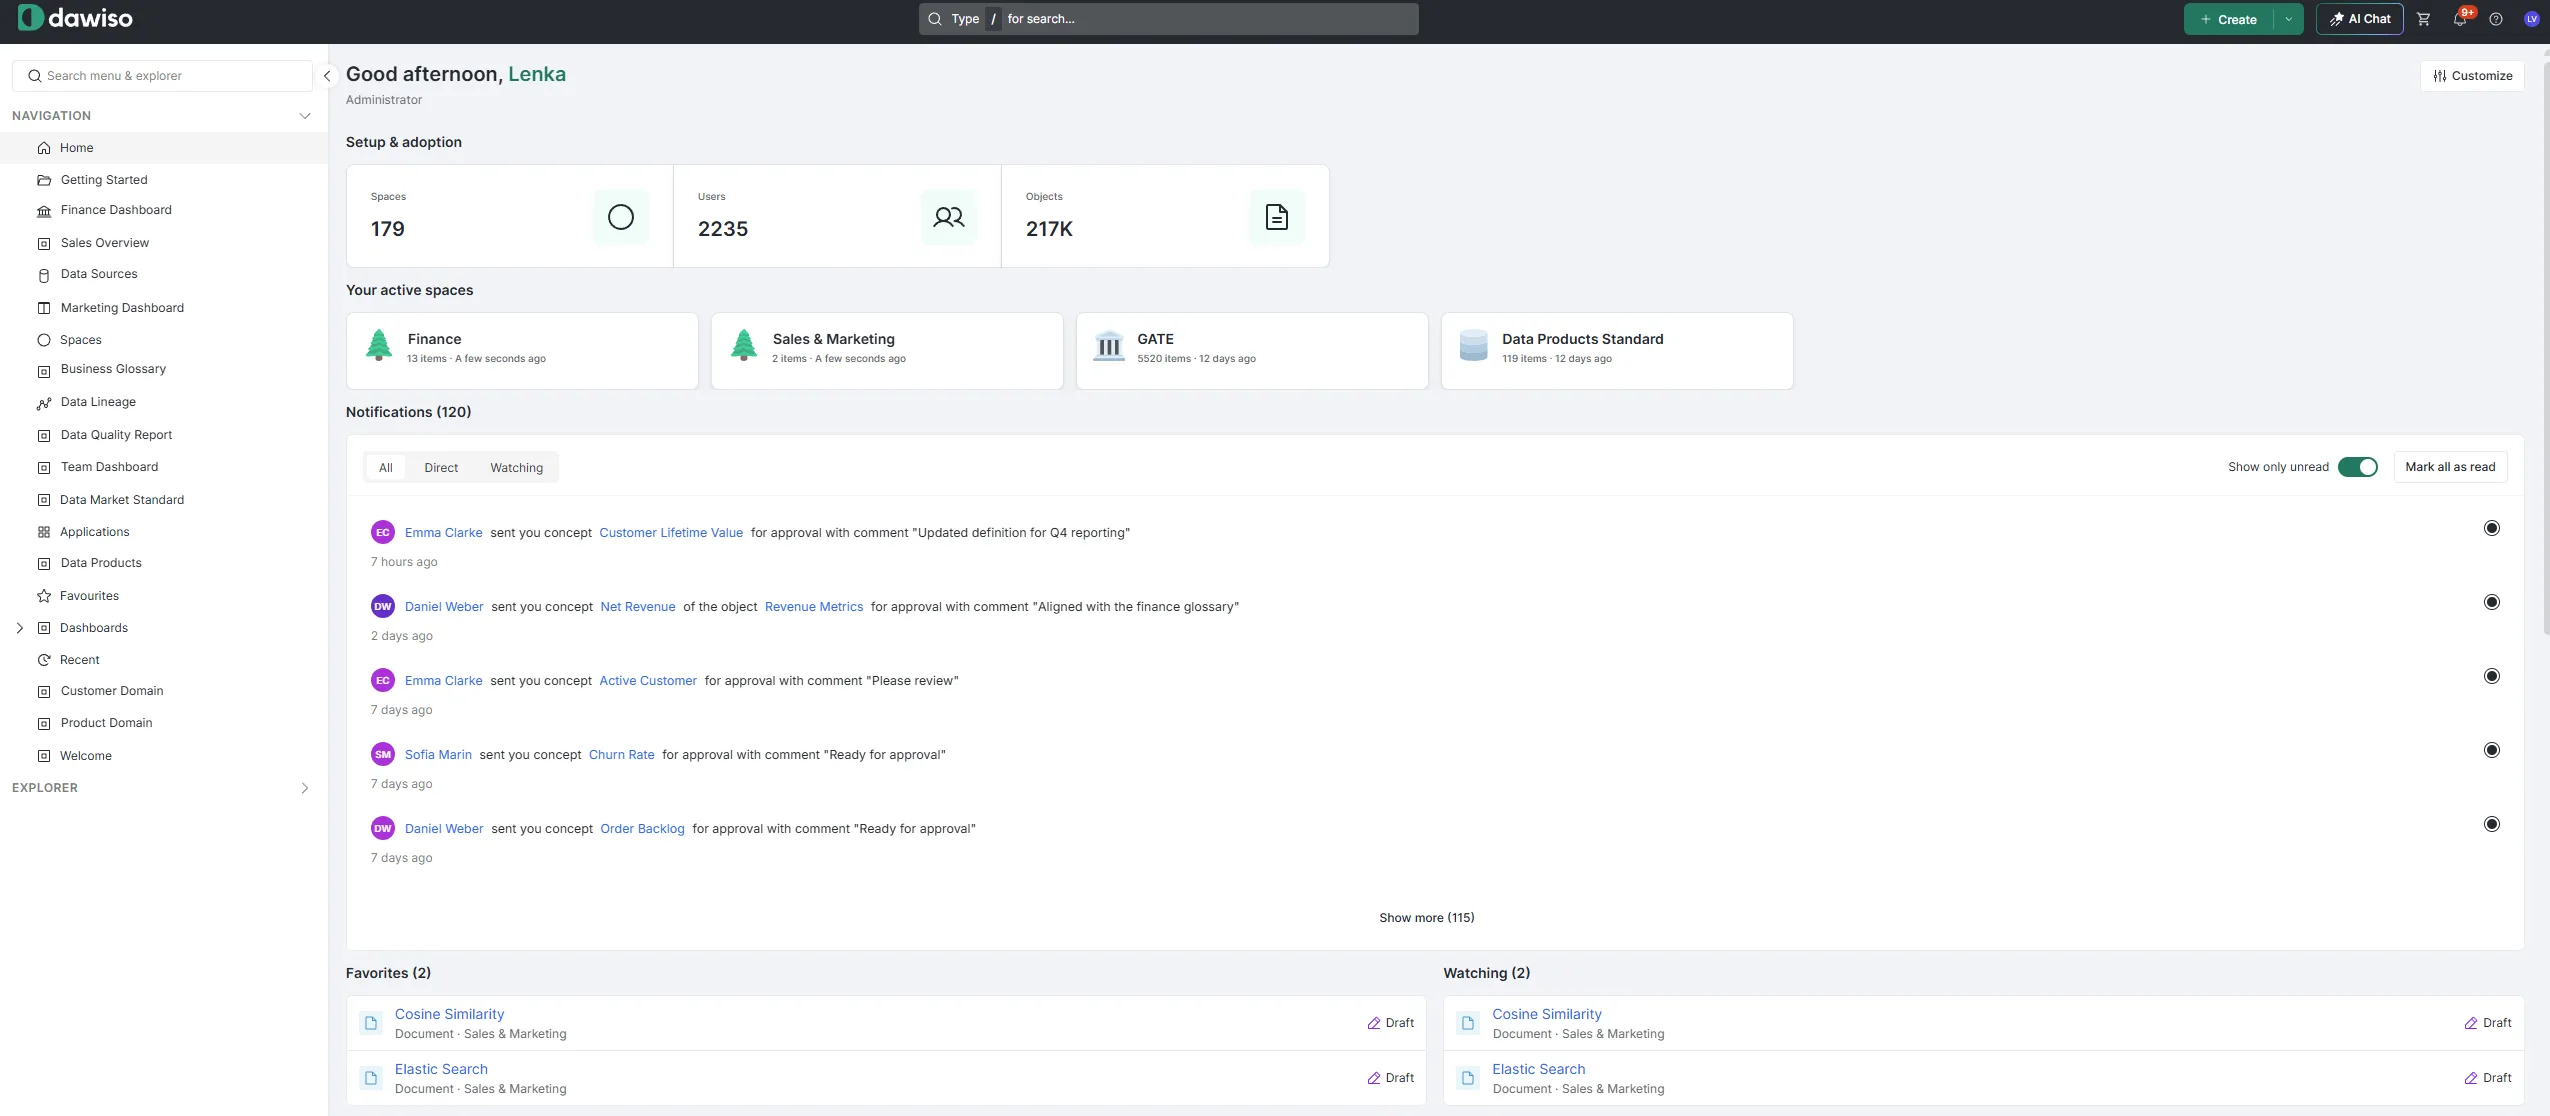The height and width of the screenshot is (1116, 2550).
Task: Mark Active Customer notification as read
Action: click(x=2492, y=676)
